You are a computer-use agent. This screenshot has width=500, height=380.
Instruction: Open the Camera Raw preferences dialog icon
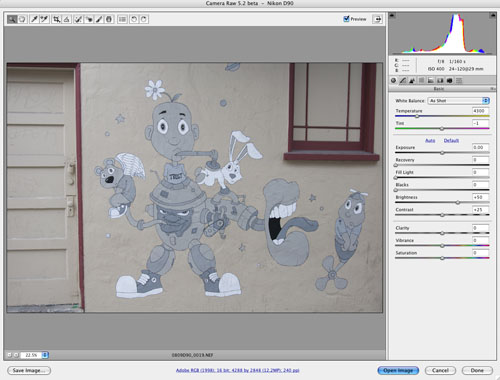tap(122, 19)
